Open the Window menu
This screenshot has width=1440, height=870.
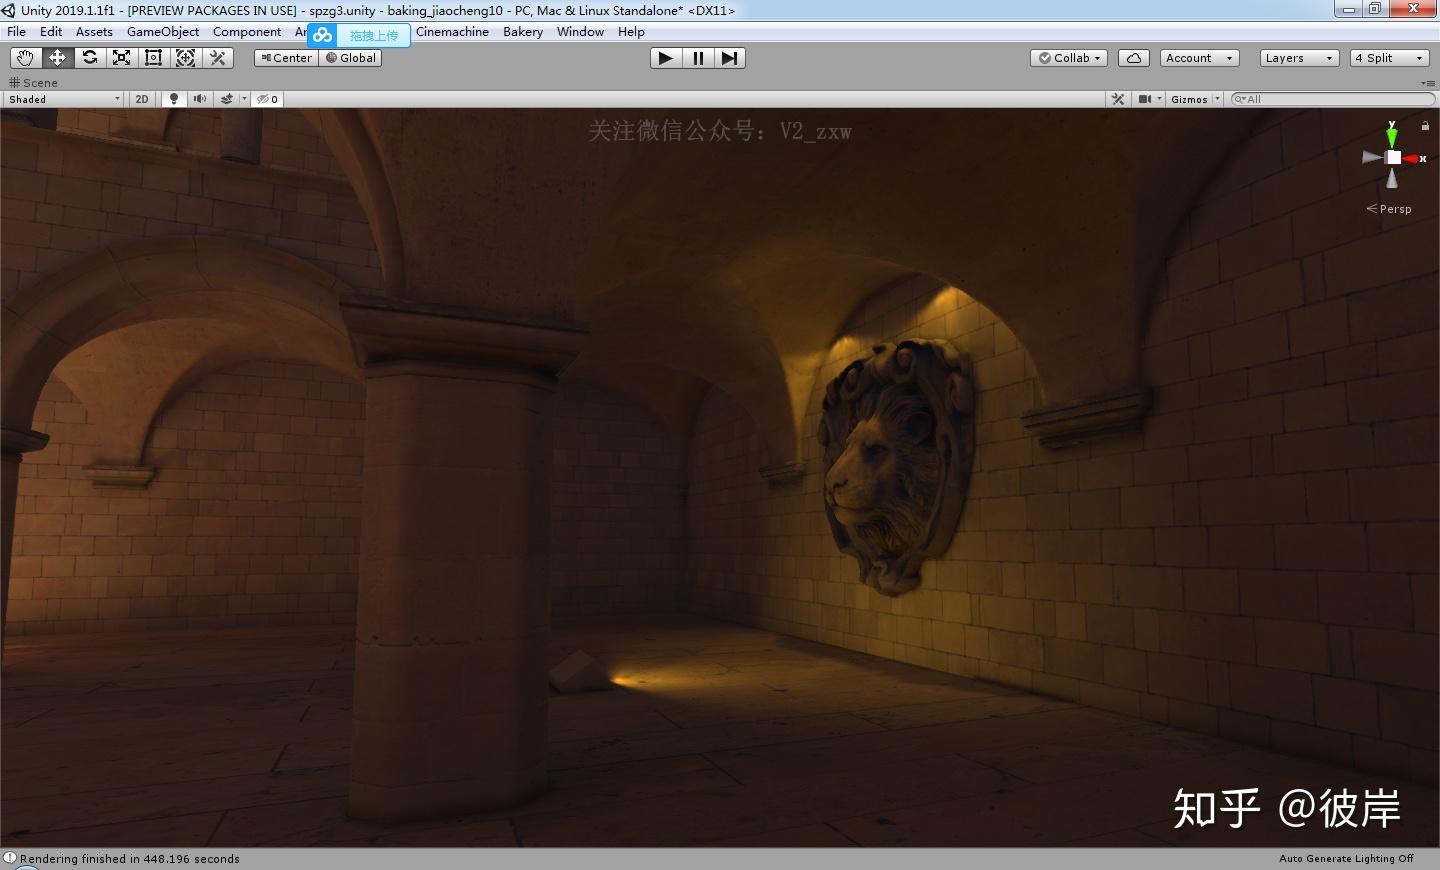click(x=580, y=32)
